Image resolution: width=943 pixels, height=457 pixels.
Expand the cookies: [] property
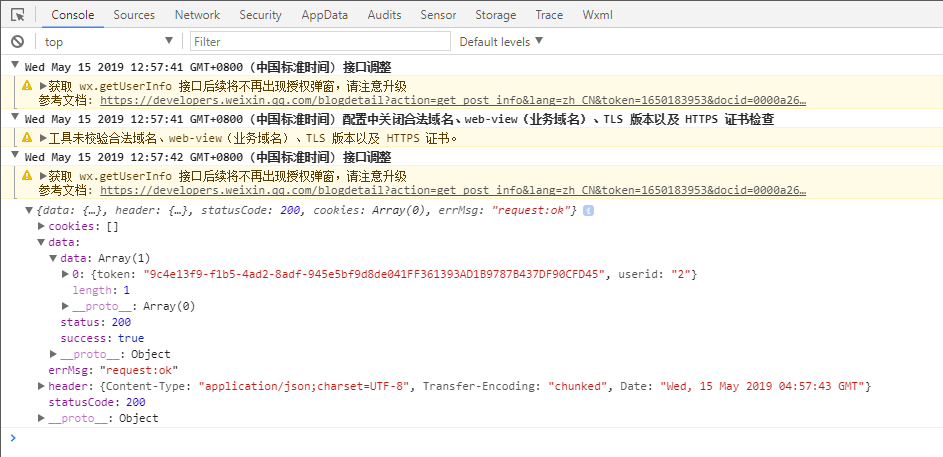41,227
